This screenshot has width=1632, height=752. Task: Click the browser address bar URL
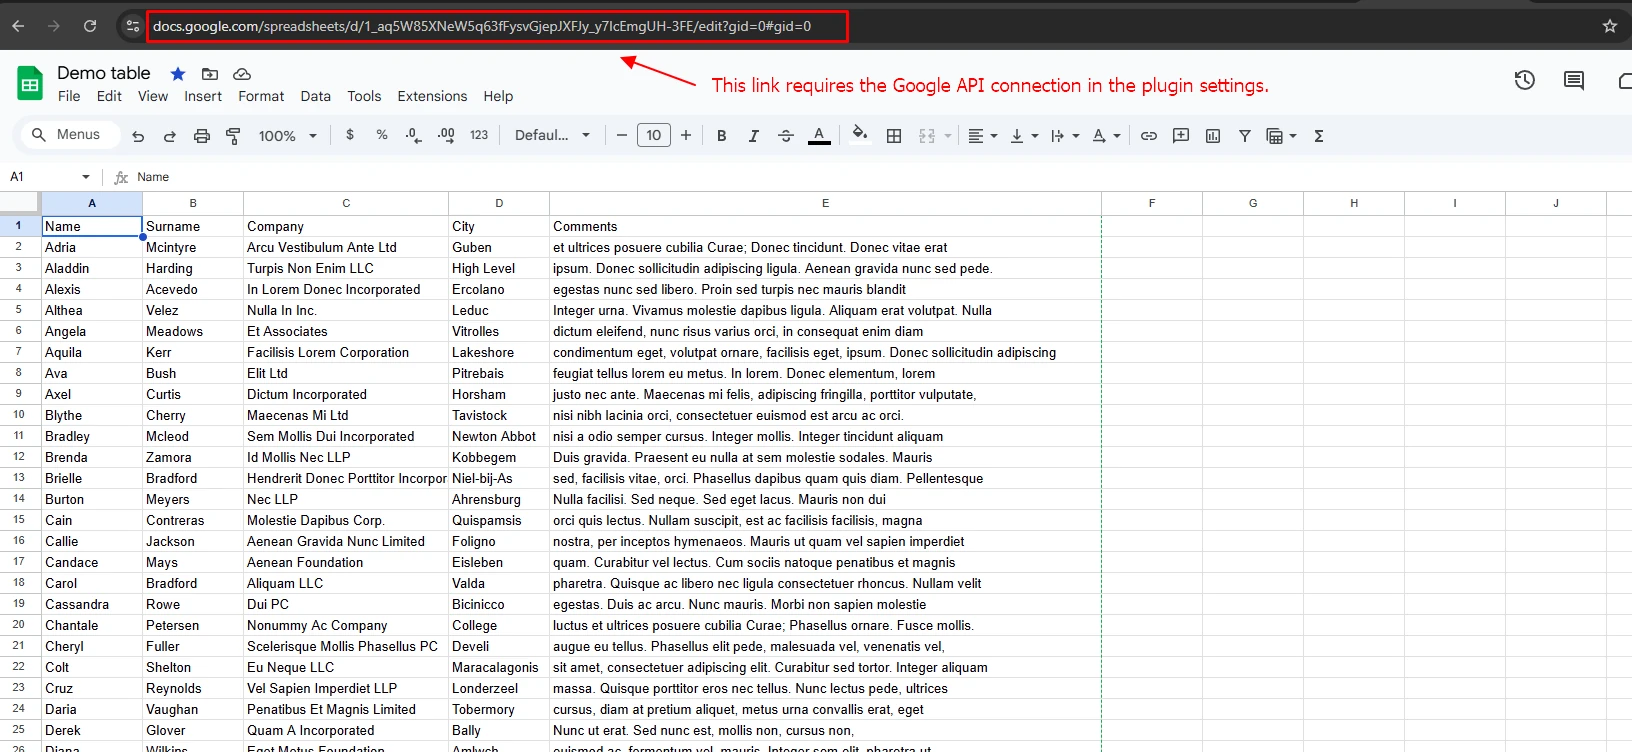point(482,26)
